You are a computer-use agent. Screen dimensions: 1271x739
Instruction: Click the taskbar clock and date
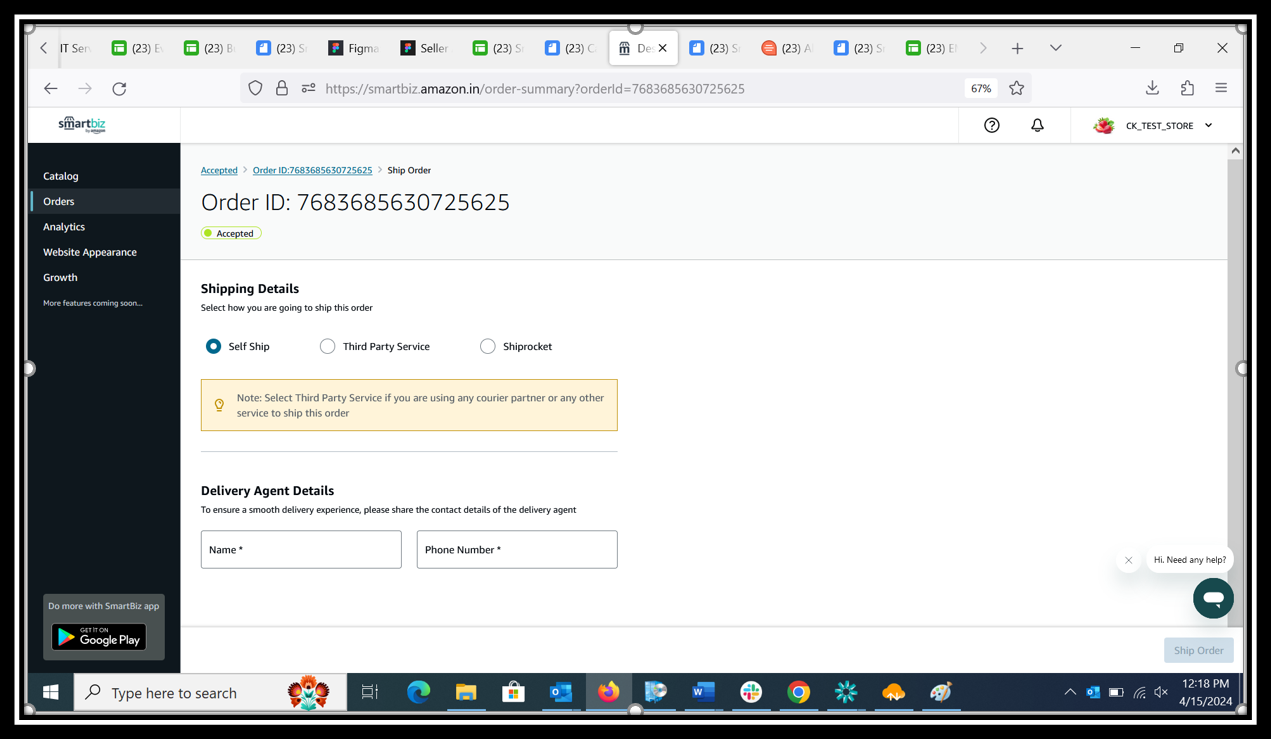tap(1206, 692)
